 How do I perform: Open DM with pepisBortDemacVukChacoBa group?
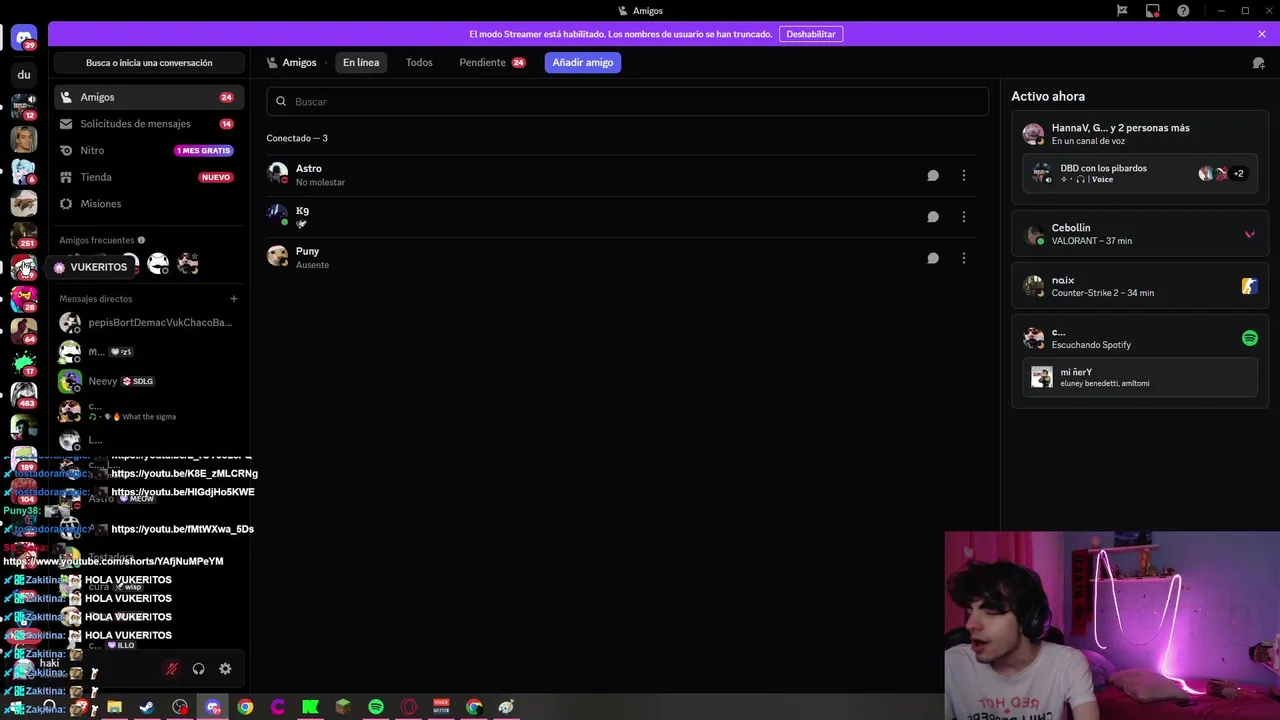149,323
